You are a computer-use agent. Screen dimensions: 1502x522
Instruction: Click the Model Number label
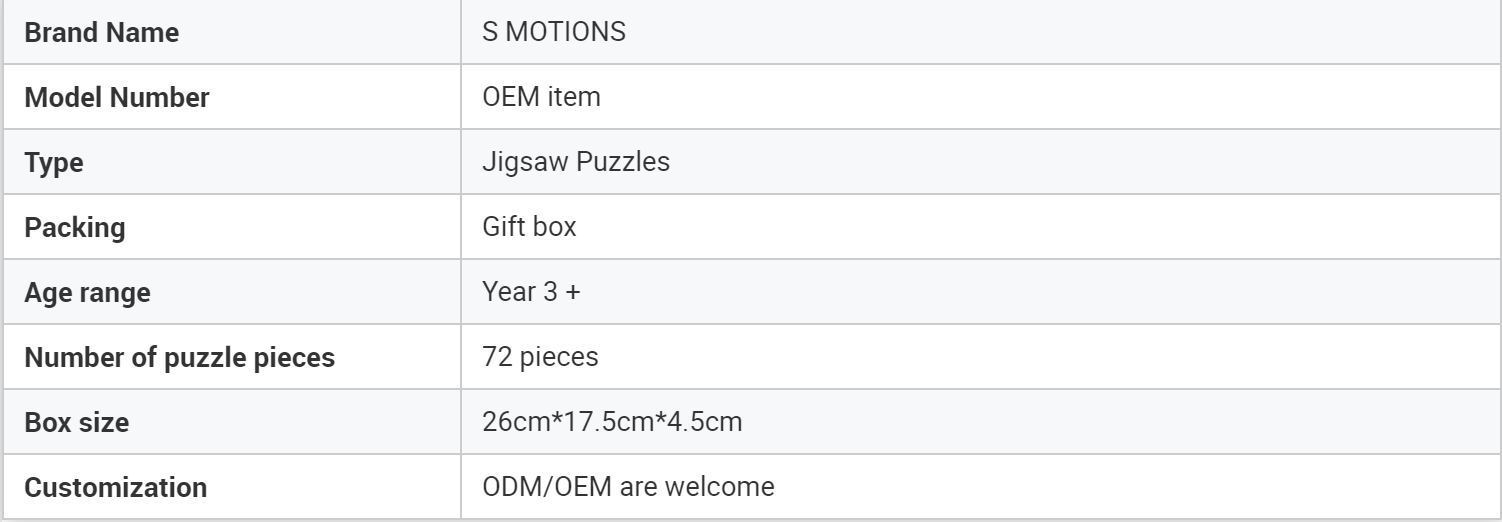pos(117,98)
